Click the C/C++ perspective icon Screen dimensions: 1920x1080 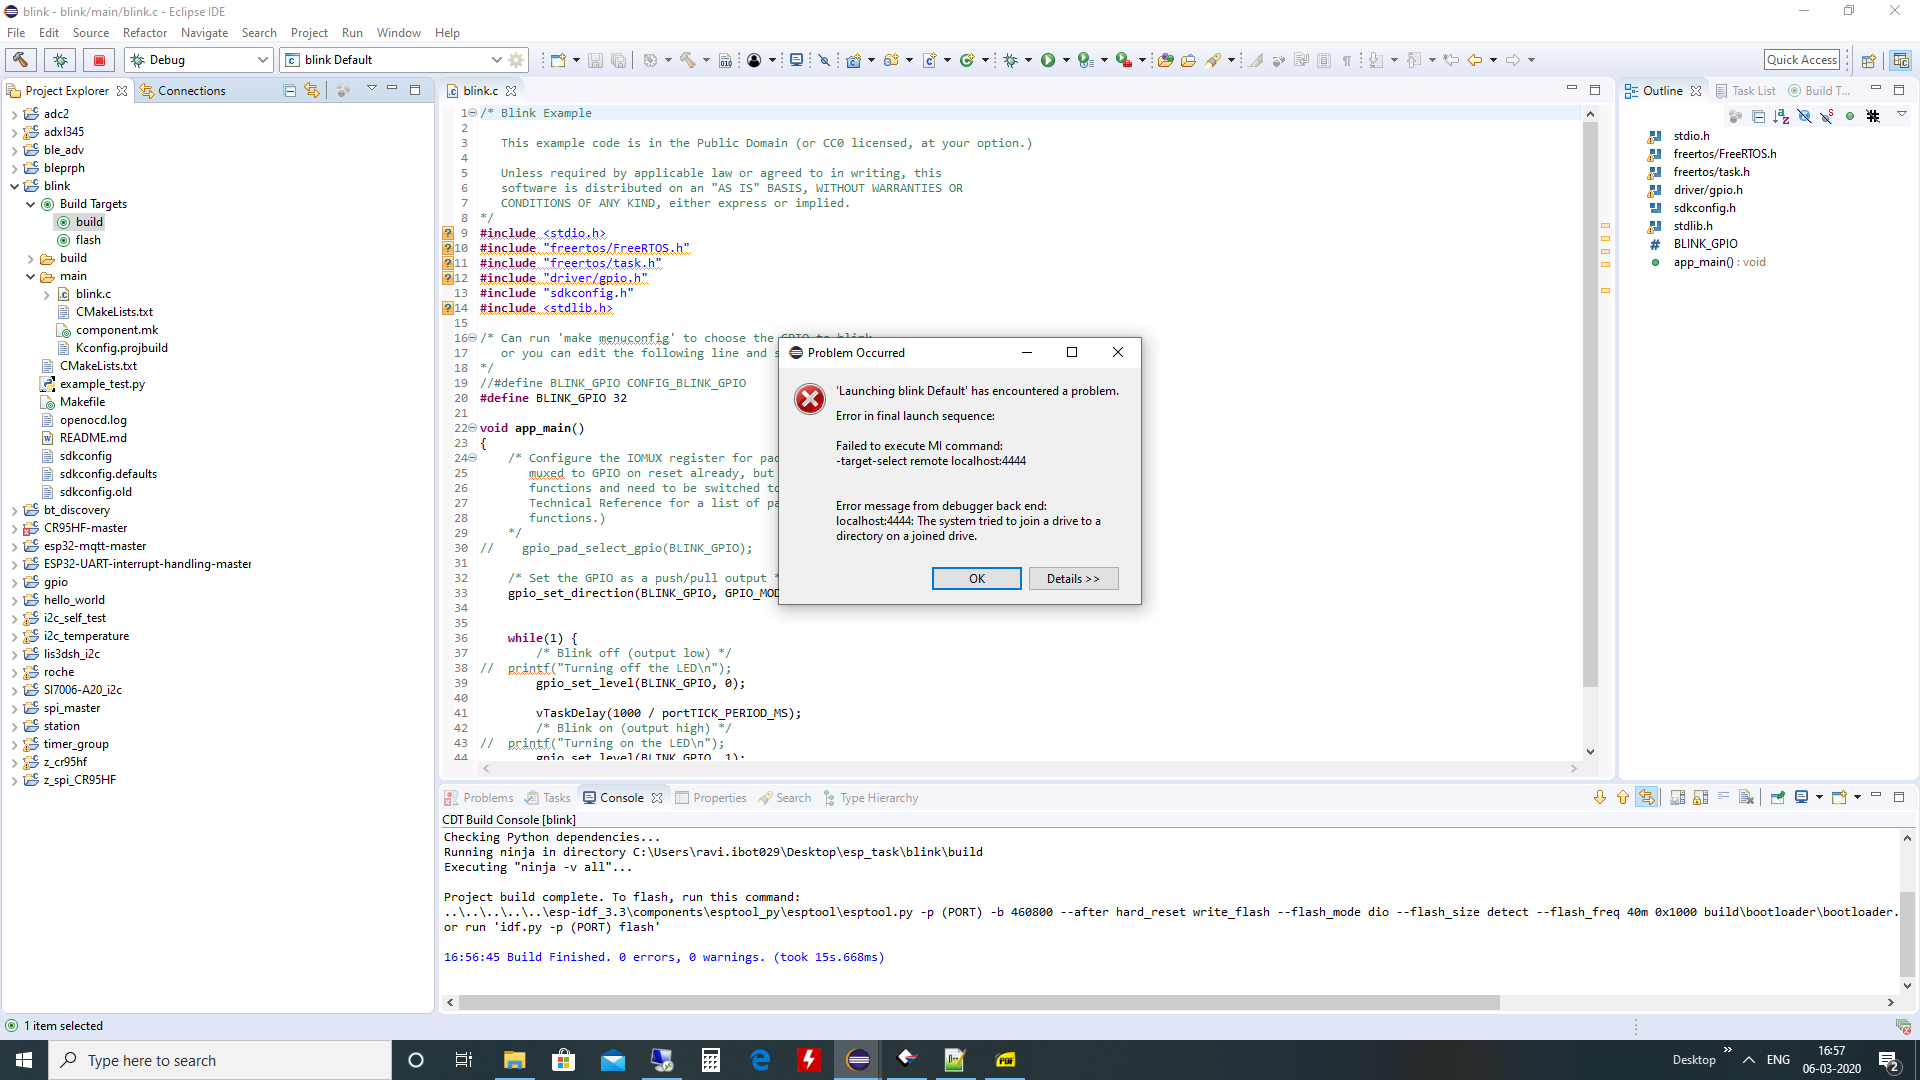click(x=1900, y=60)
